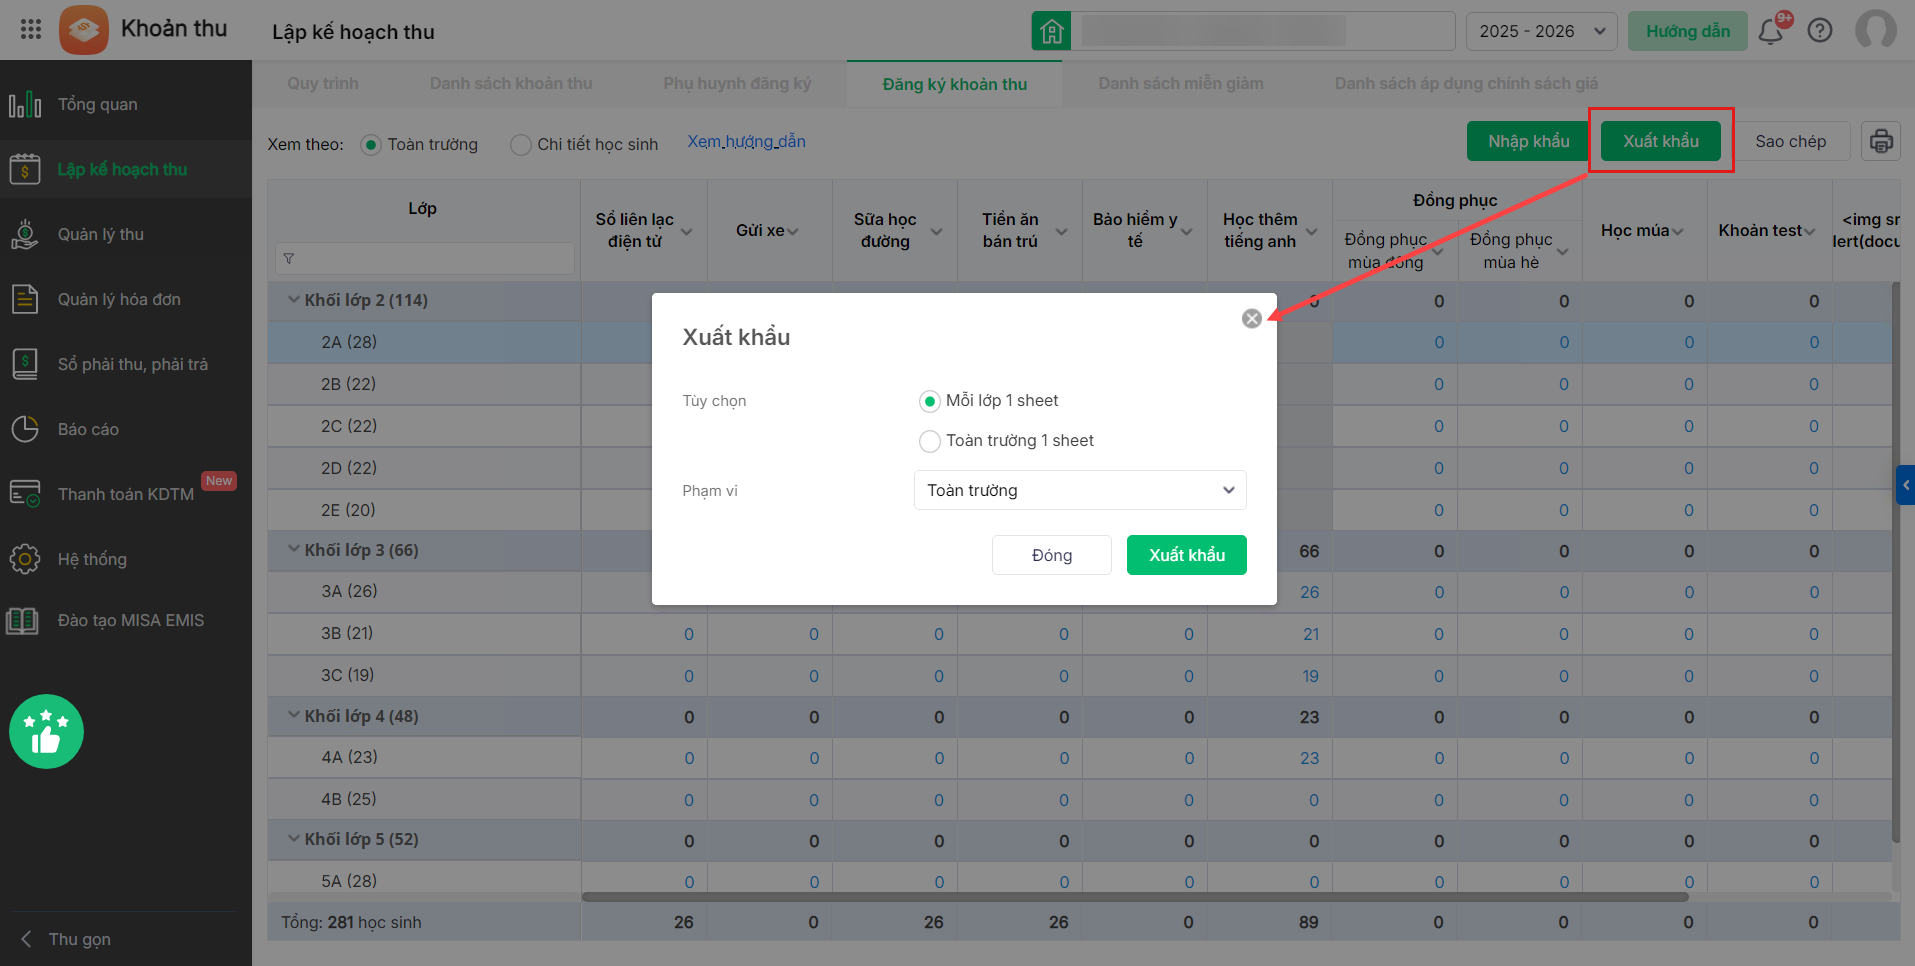
Task: Click the thumbs-up feedback icon
Action: point(46,731)
